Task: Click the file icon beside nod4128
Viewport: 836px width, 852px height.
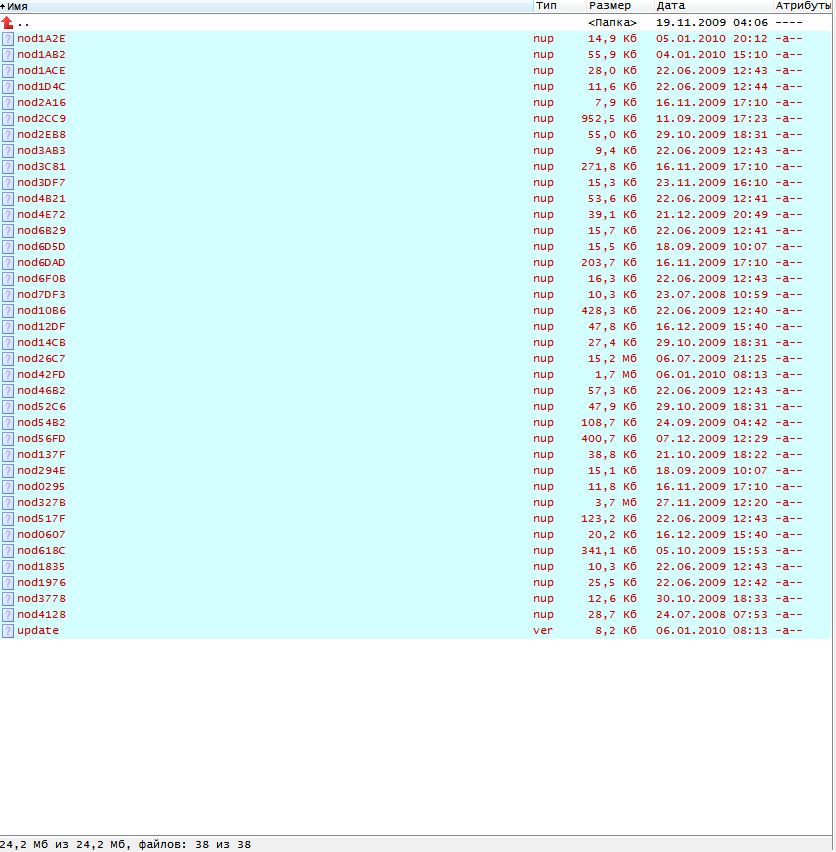Action: [8, 615]
